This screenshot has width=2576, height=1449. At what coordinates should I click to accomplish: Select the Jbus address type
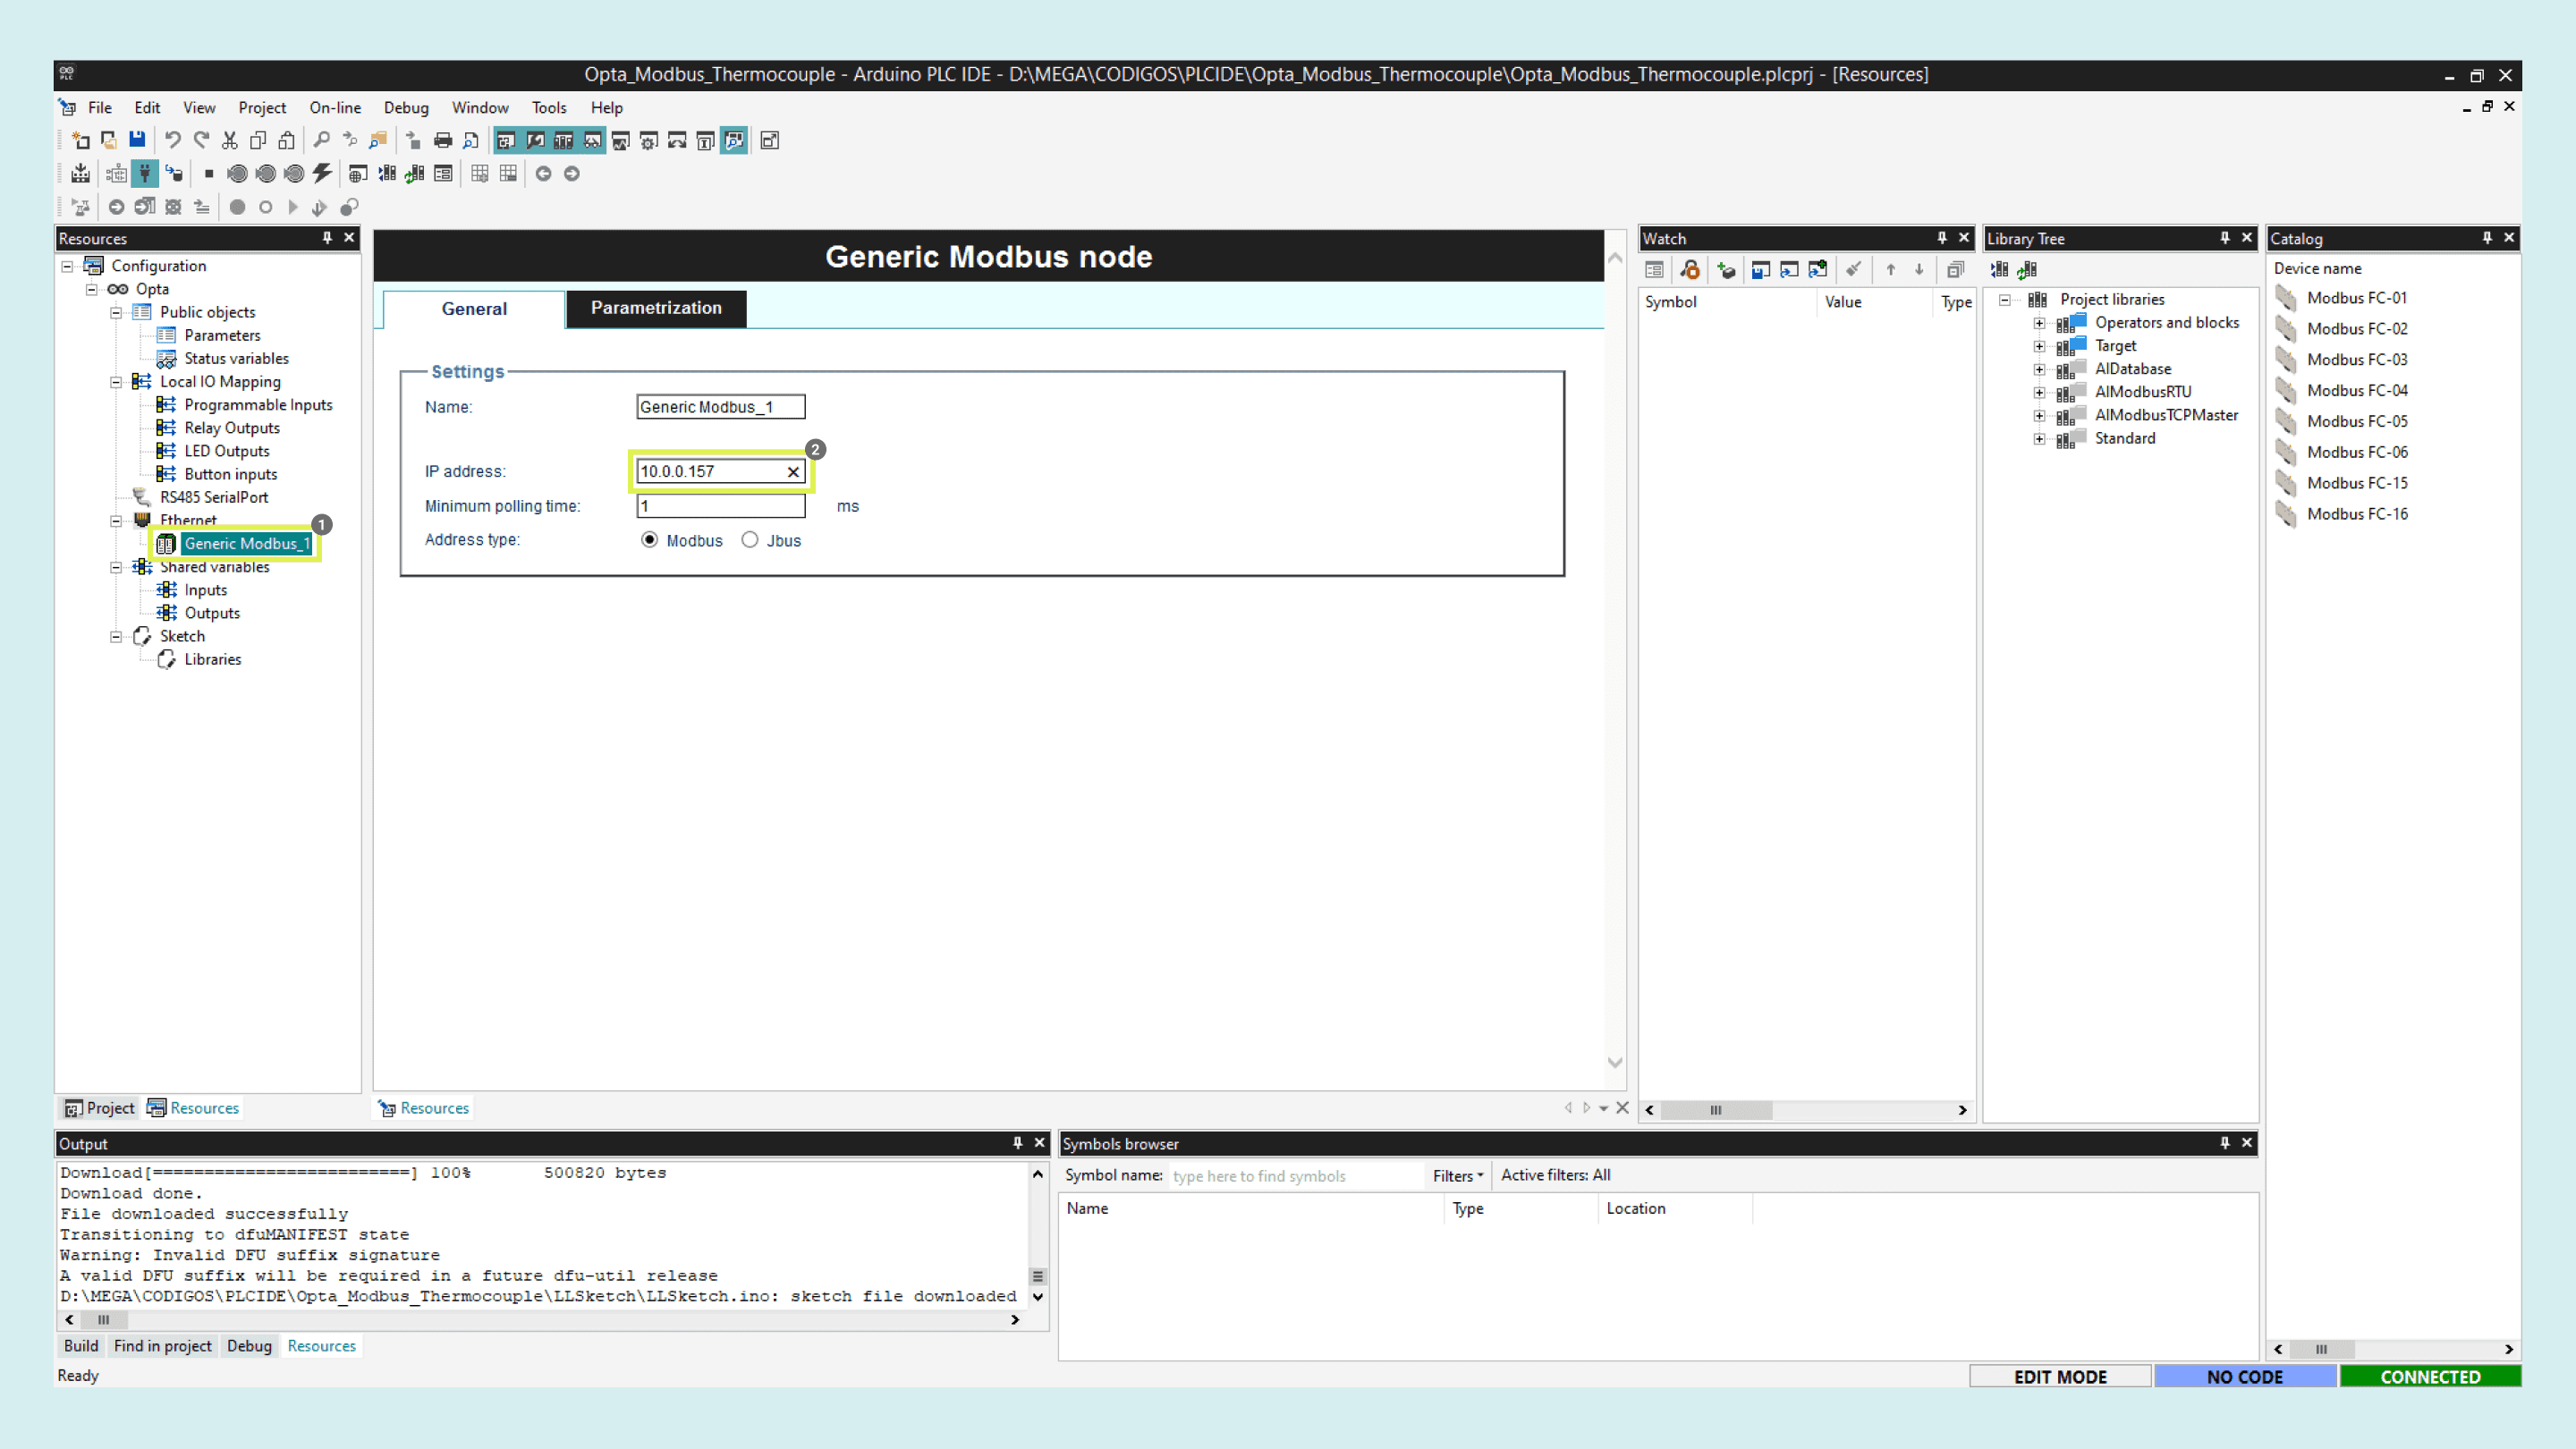[x=750, y=540]
